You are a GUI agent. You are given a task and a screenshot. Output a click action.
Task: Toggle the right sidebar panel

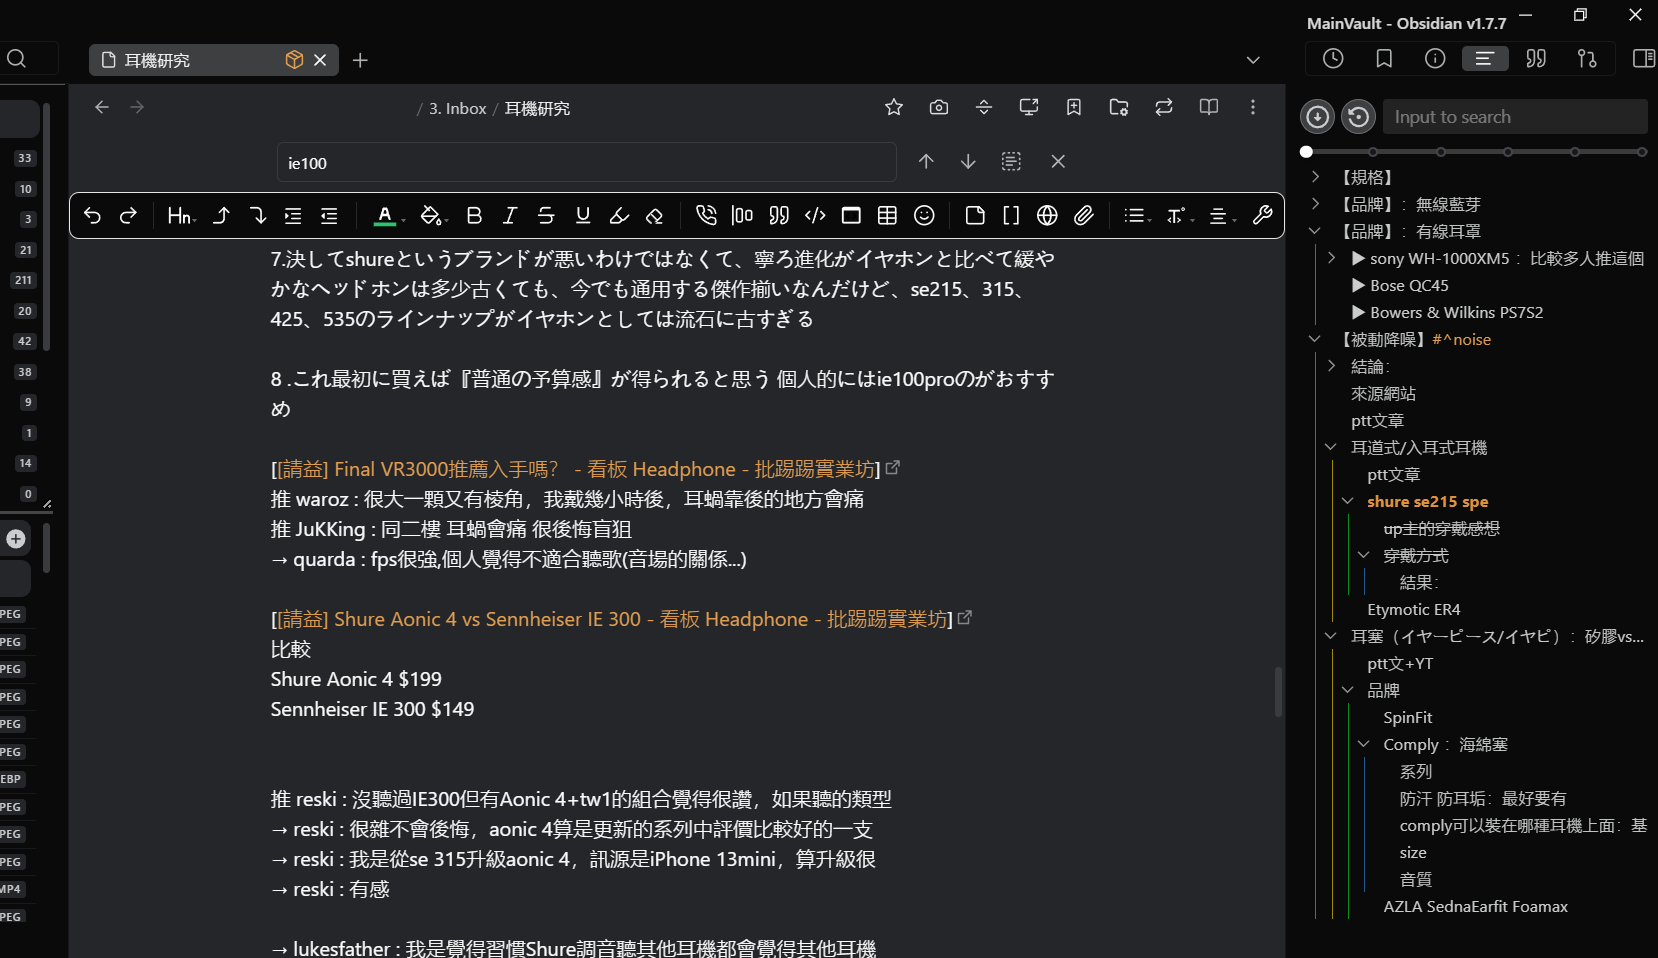pos(1643,59)
